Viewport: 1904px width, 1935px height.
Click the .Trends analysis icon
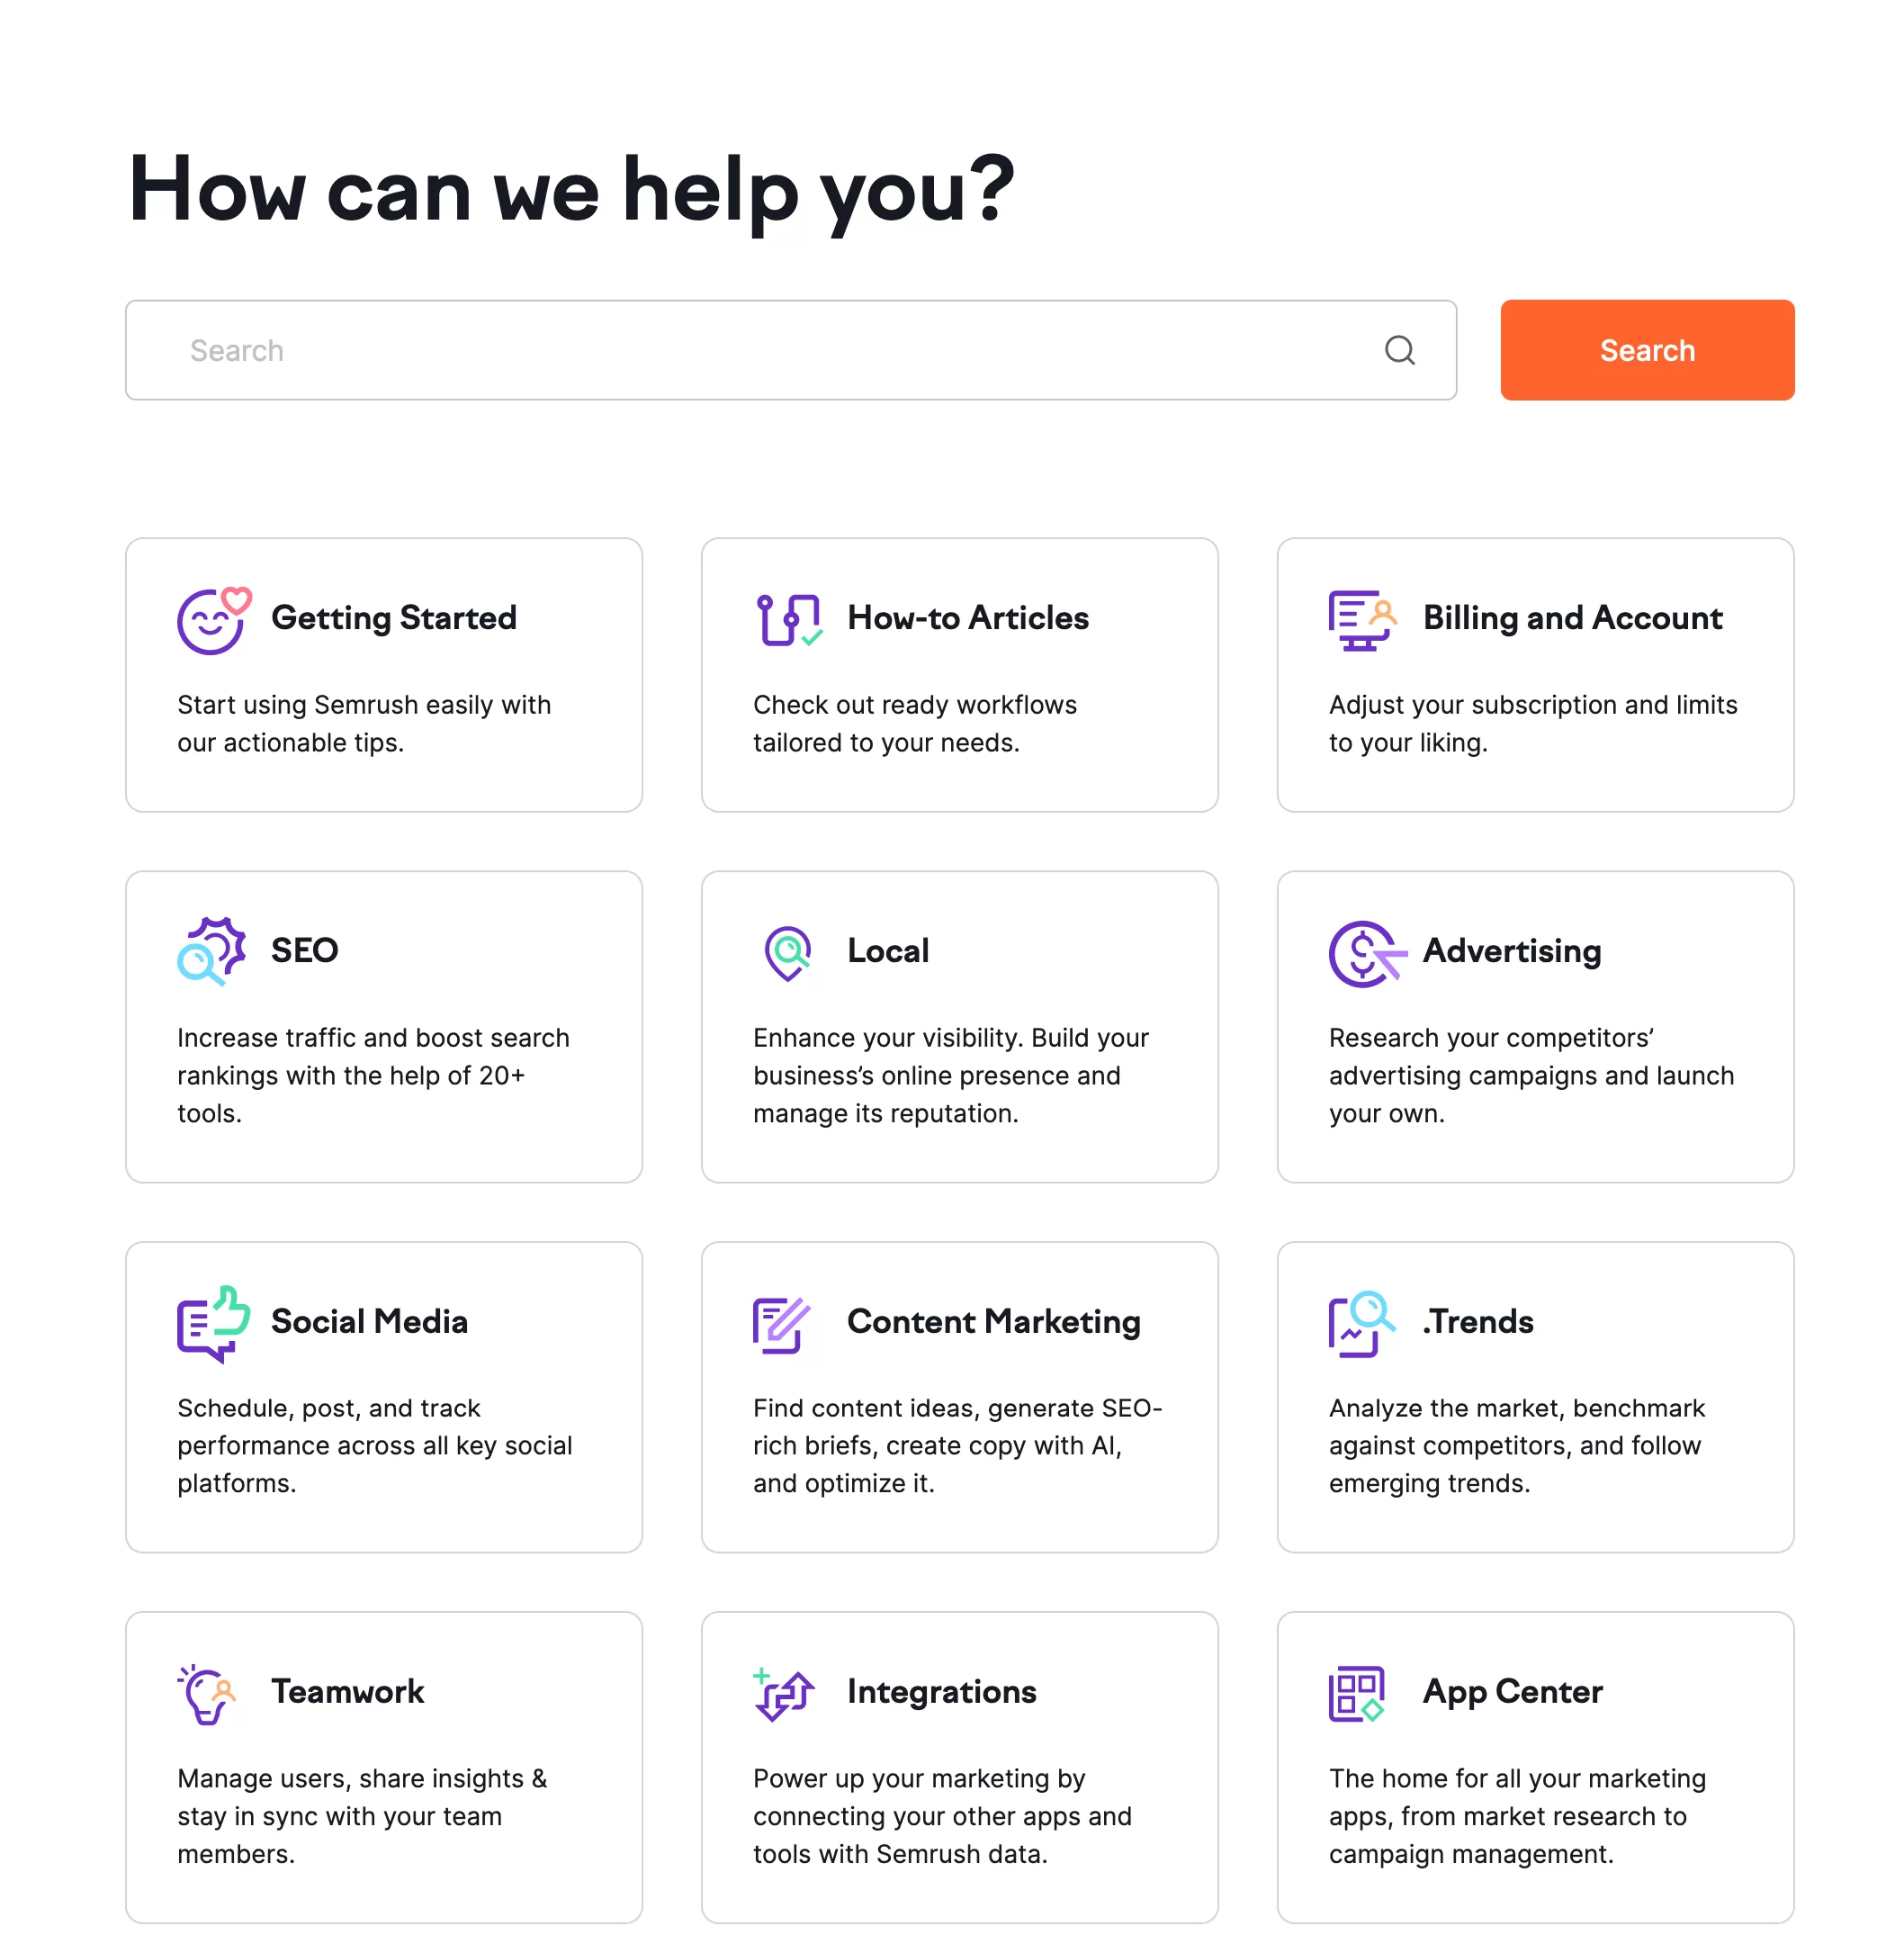point(1358,1319)
